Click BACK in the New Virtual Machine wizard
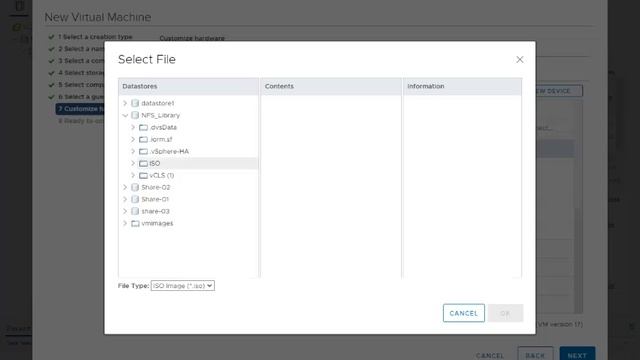This screenshot has width=640, height=360. 535,354
